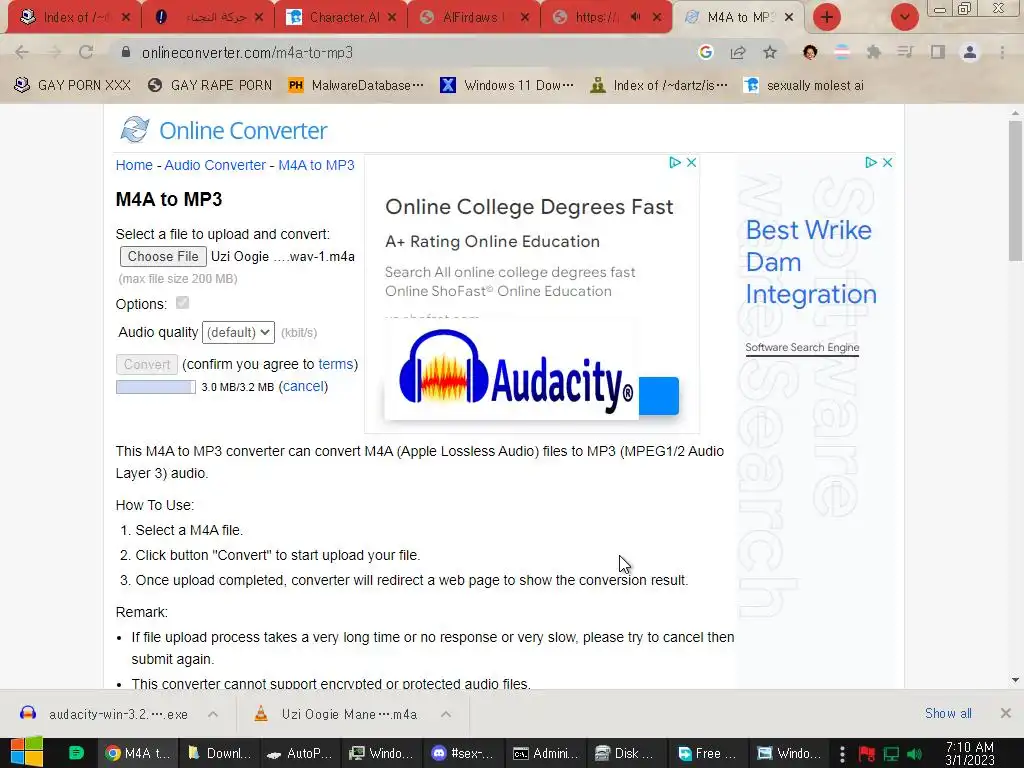Open the media control button in Chrome toolbar
Image resolution: width=1024 pixels, height=768 pixels.
pyautogui.click(x=905, y=52)
